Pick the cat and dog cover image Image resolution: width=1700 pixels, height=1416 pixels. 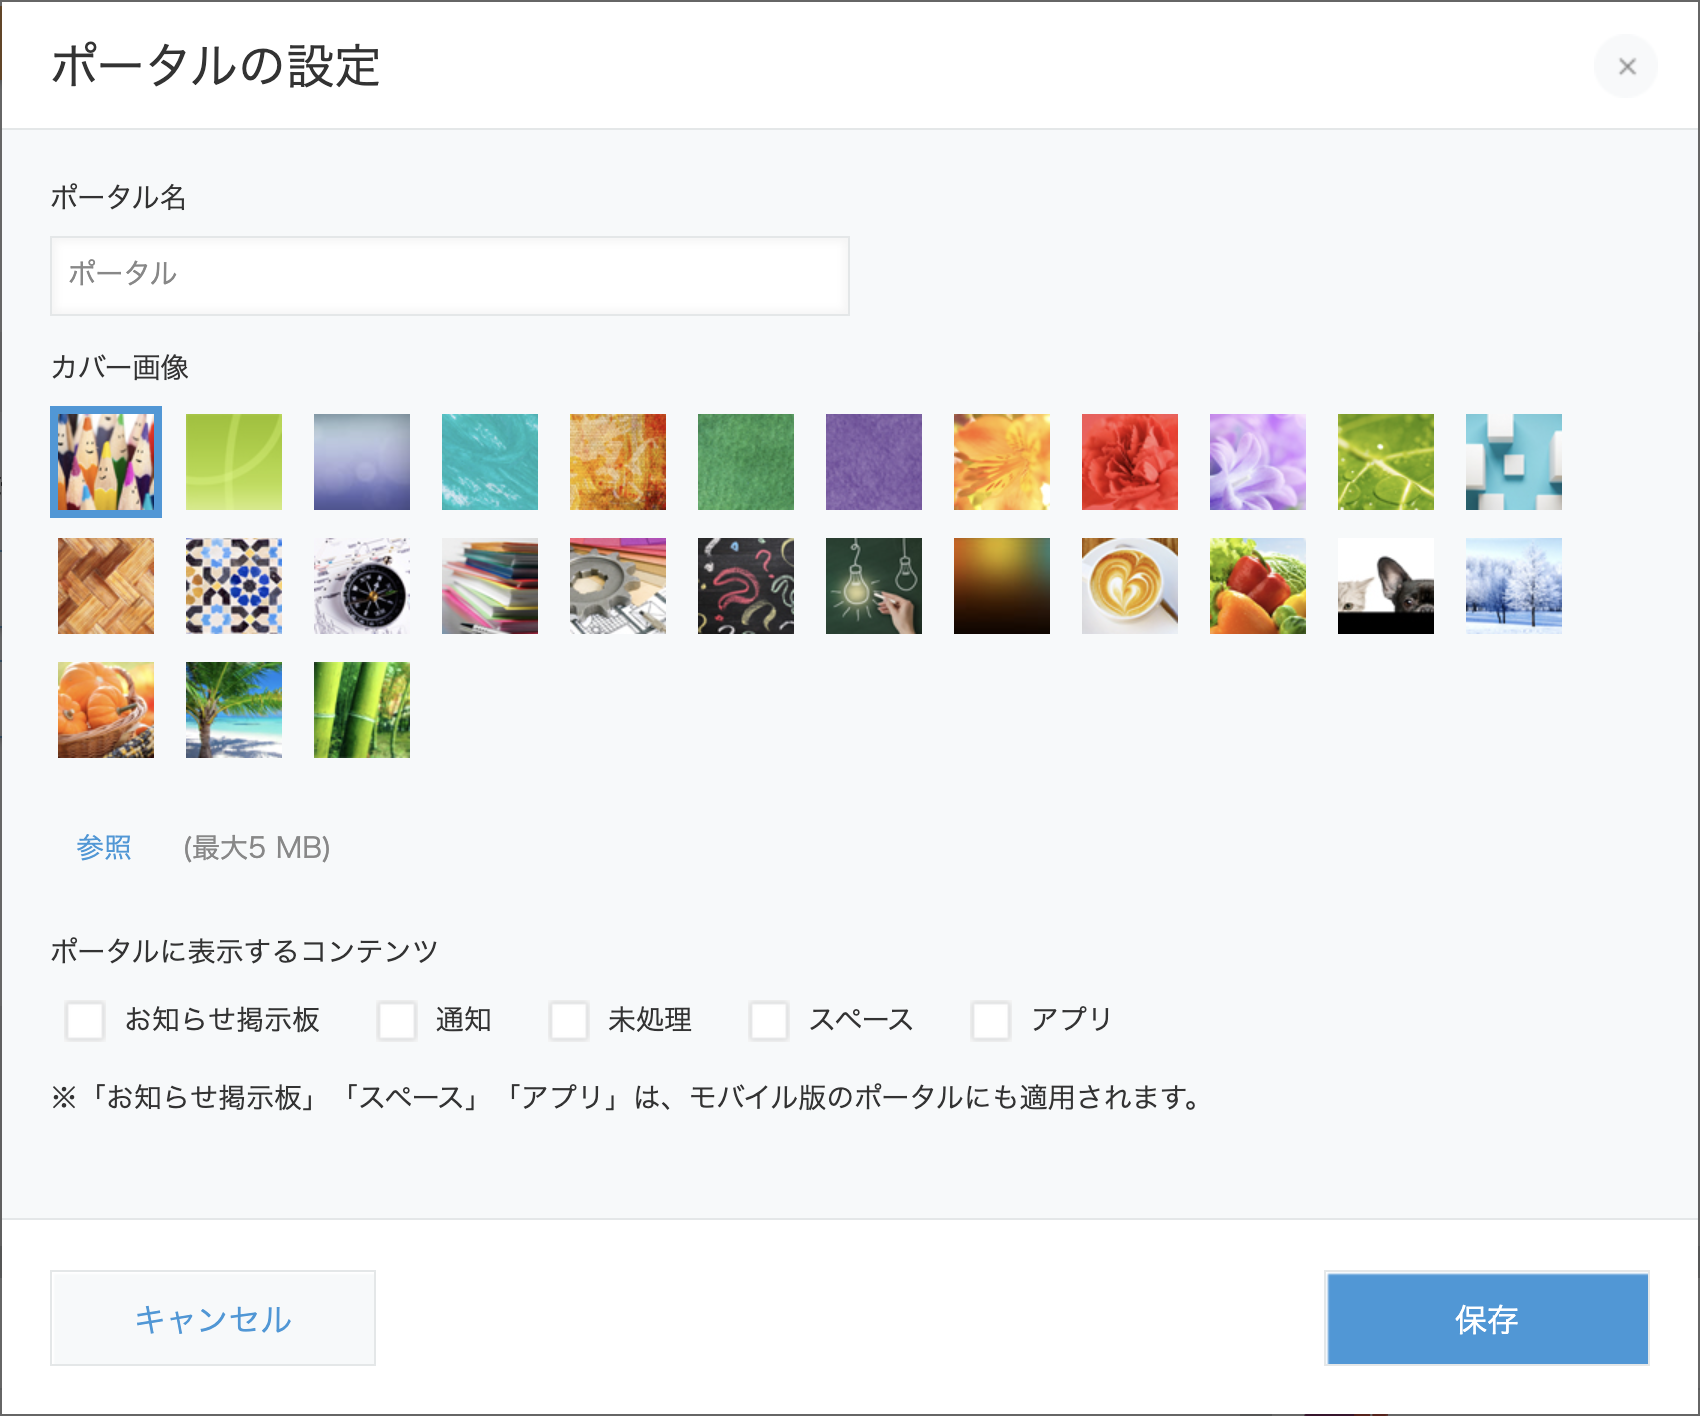coord(1386,586)
